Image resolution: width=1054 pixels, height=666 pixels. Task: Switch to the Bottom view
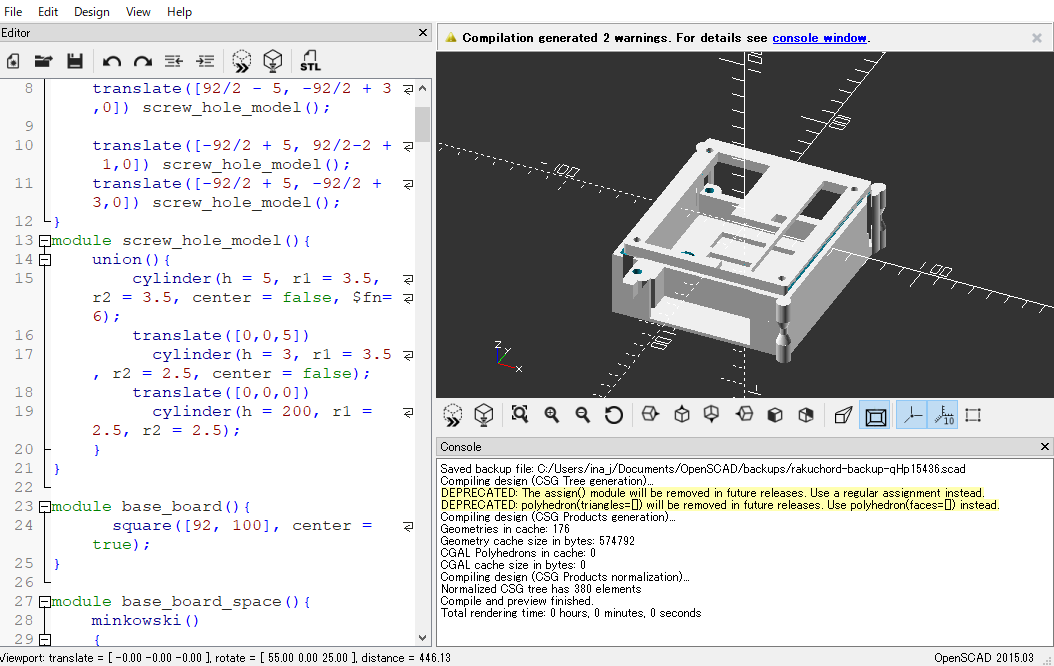point(712,414)
